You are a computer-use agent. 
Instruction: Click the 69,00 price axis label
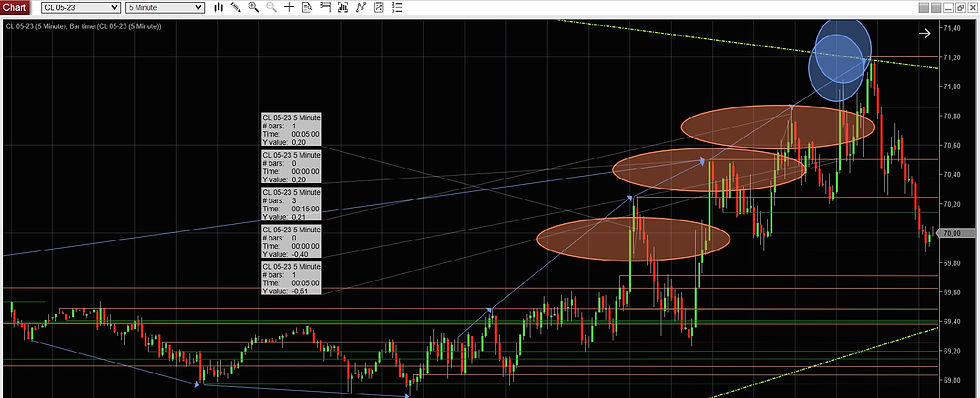coord(952,380)
